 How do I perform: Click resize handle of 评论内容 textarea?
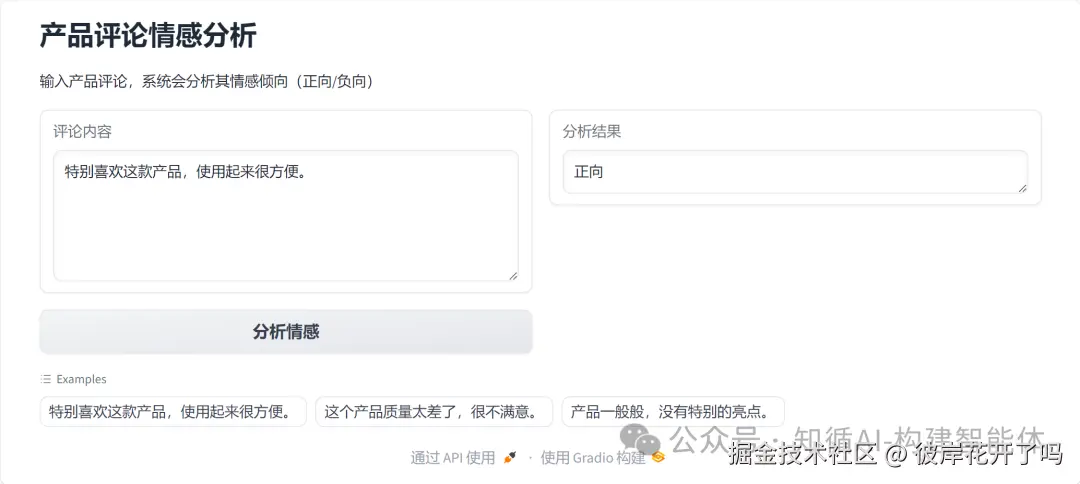tap(512, 275)
